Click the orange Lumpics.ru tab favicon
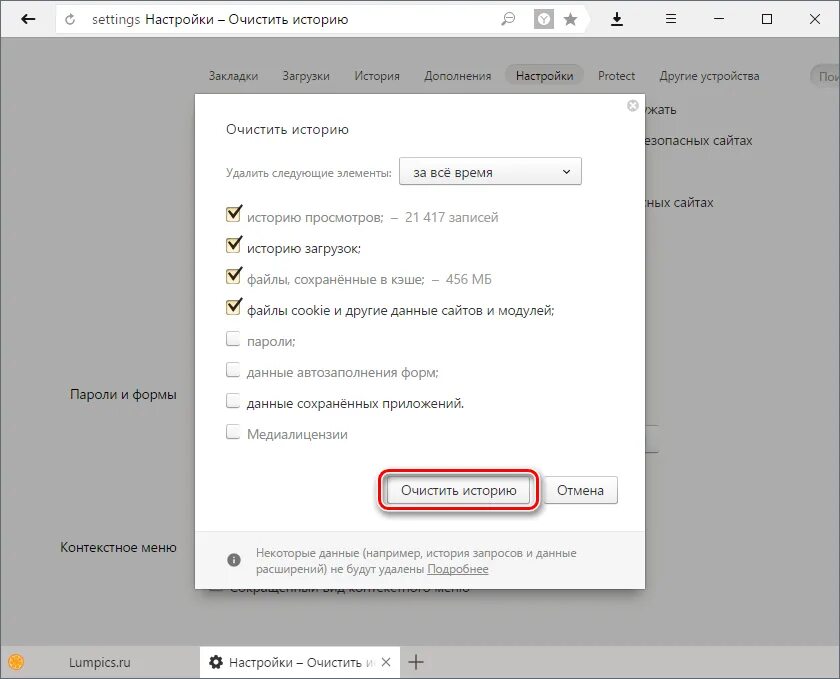 [17, 662]
